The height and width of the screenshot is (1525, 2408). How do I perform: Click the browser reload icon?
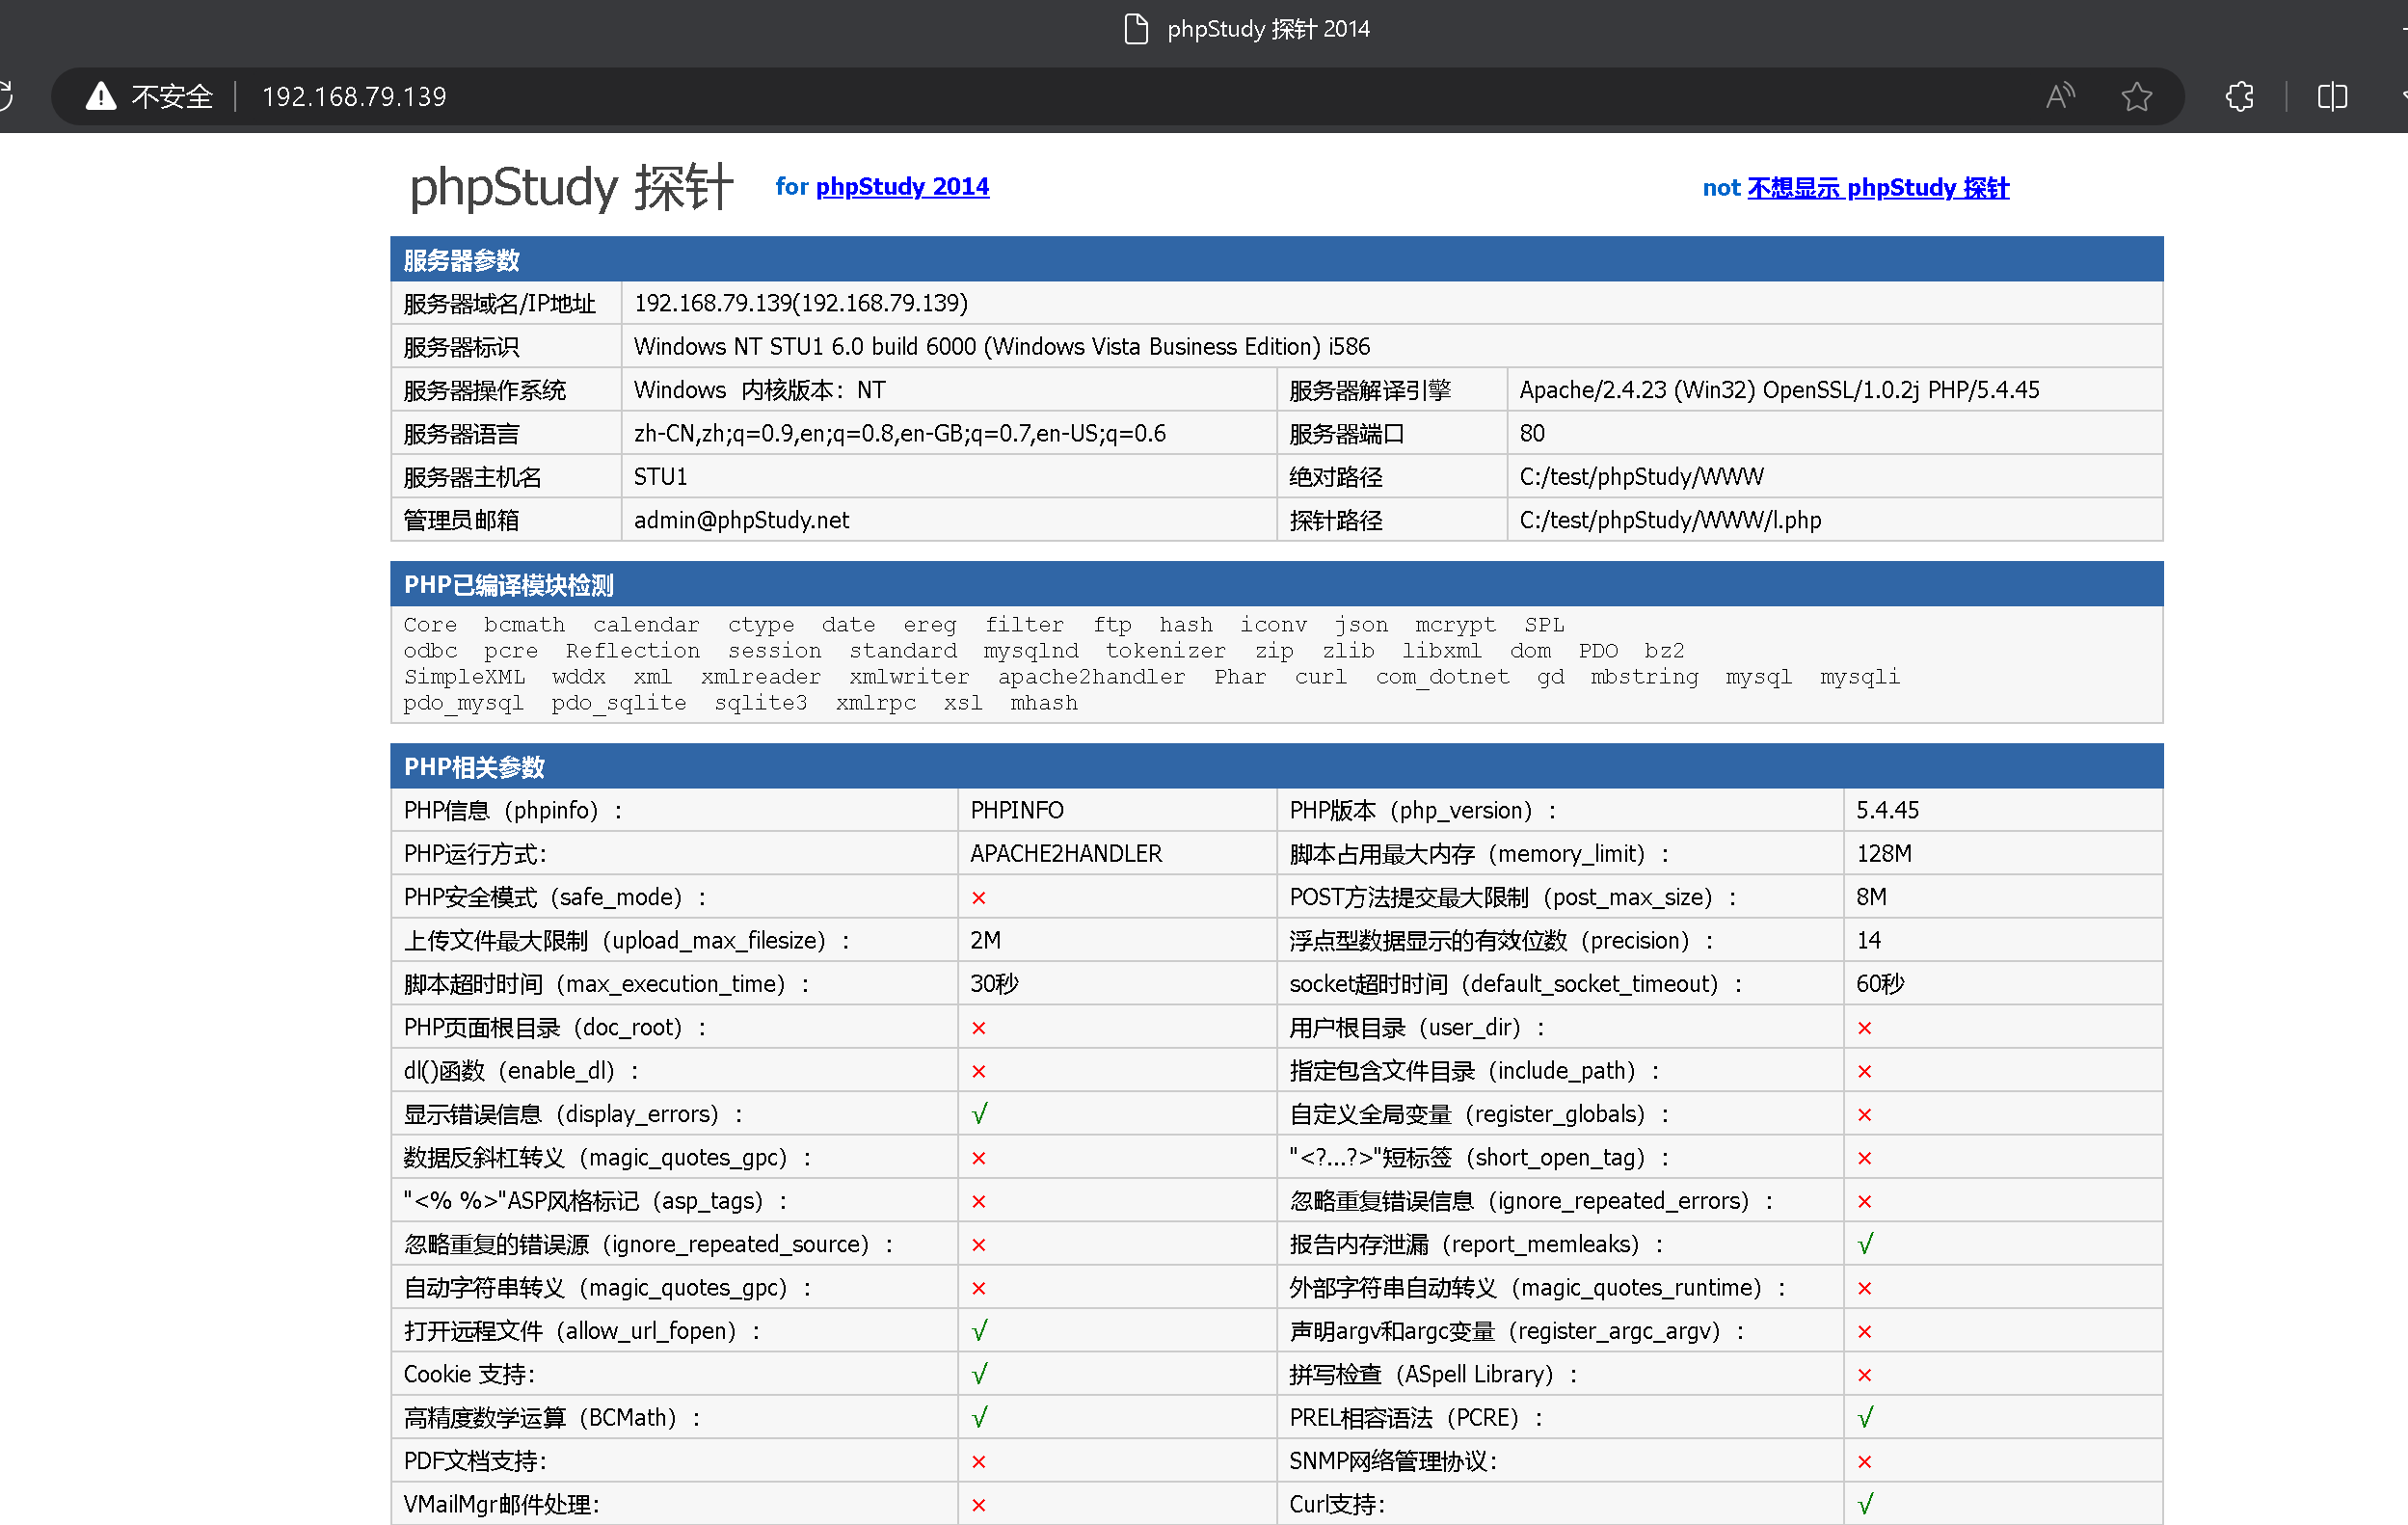5,96
